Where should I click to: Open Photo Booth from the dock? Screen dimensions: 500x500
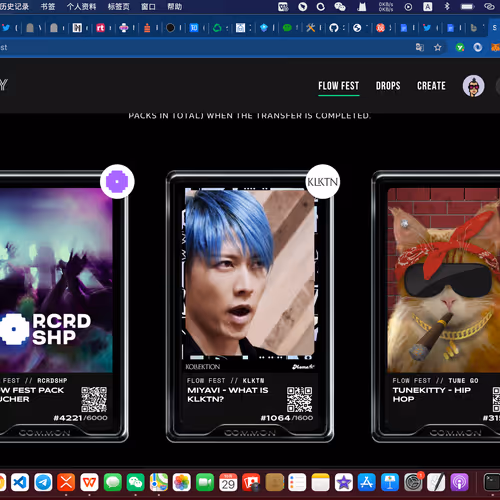tap(251, 482)
